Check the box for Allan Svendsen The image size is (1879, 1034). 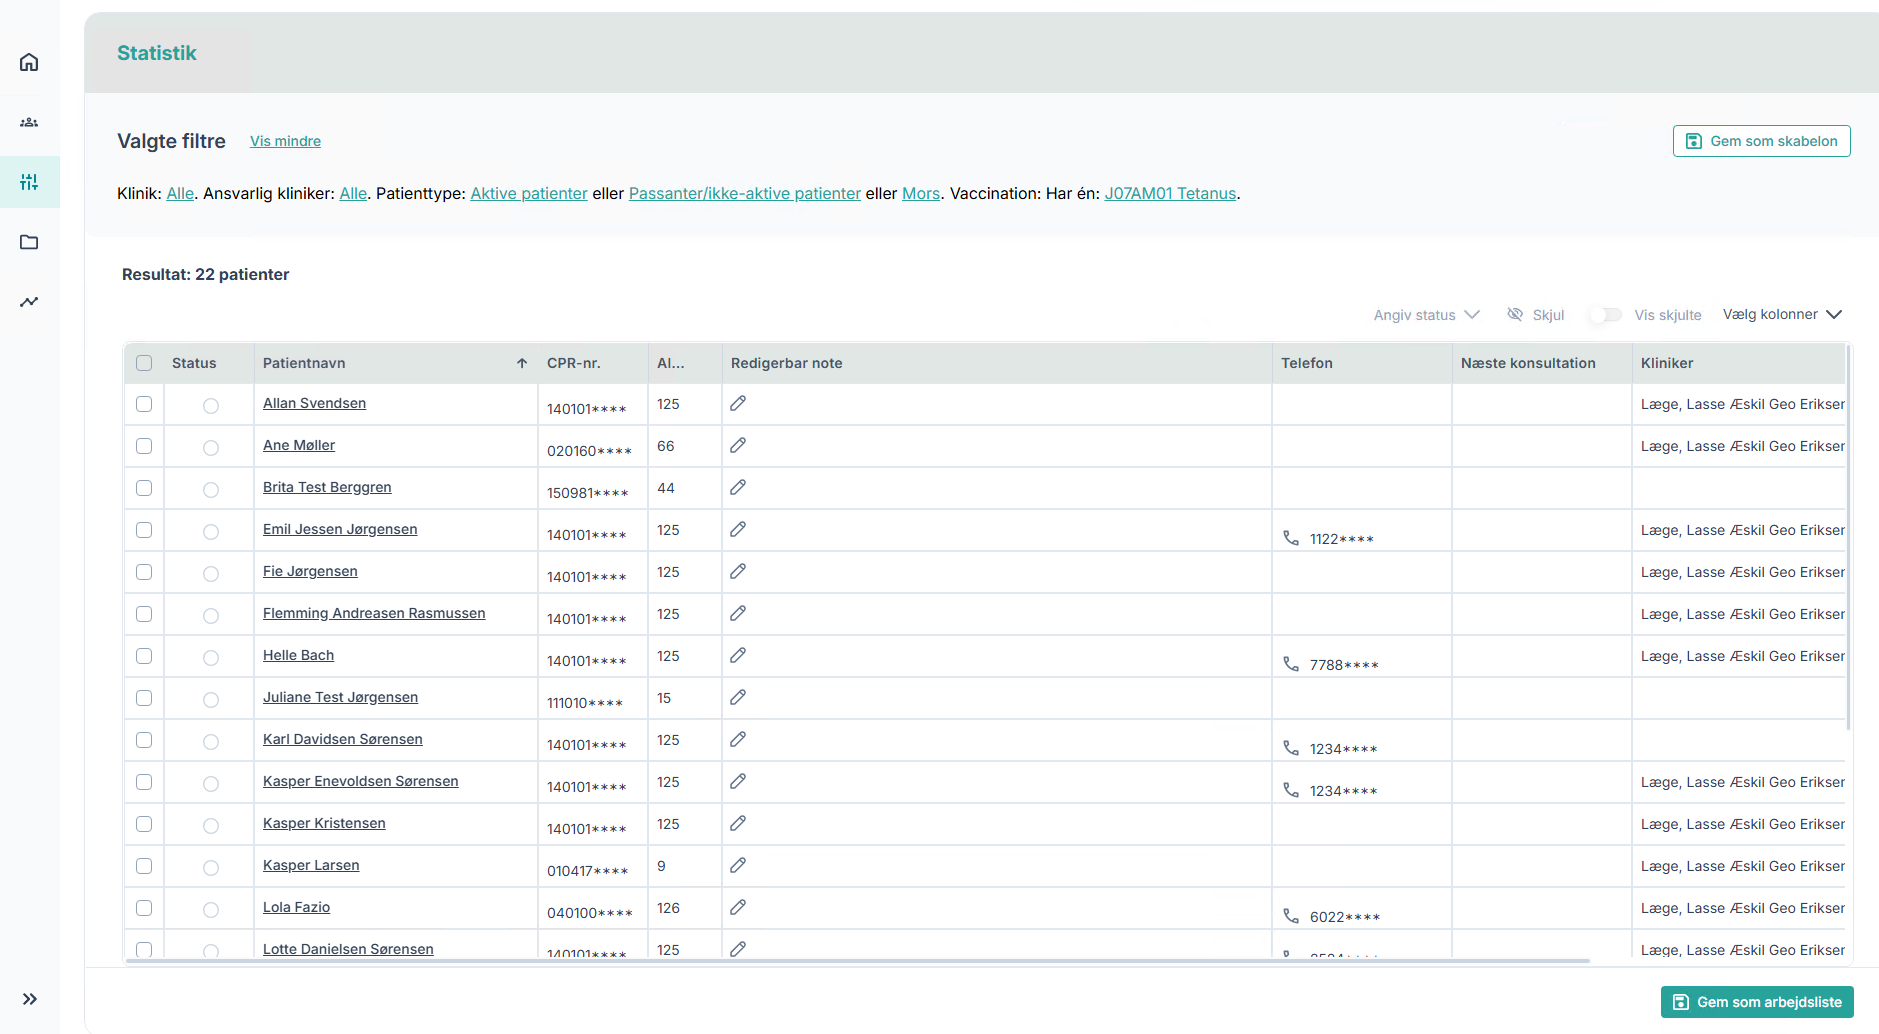(x=144, y=404)
